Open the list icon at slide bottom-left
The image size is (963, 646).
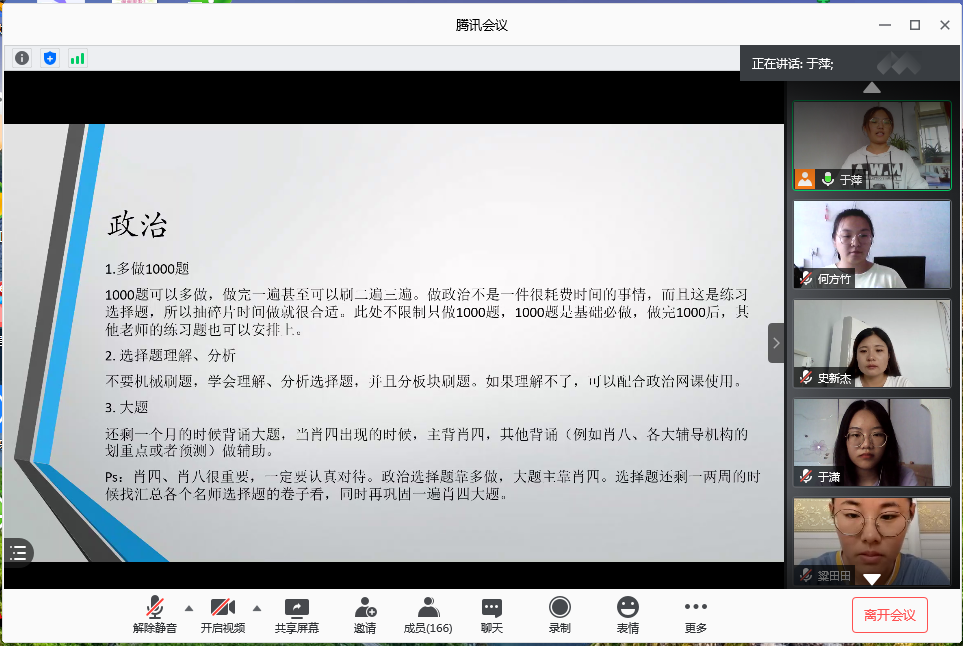tap(18, 552)
